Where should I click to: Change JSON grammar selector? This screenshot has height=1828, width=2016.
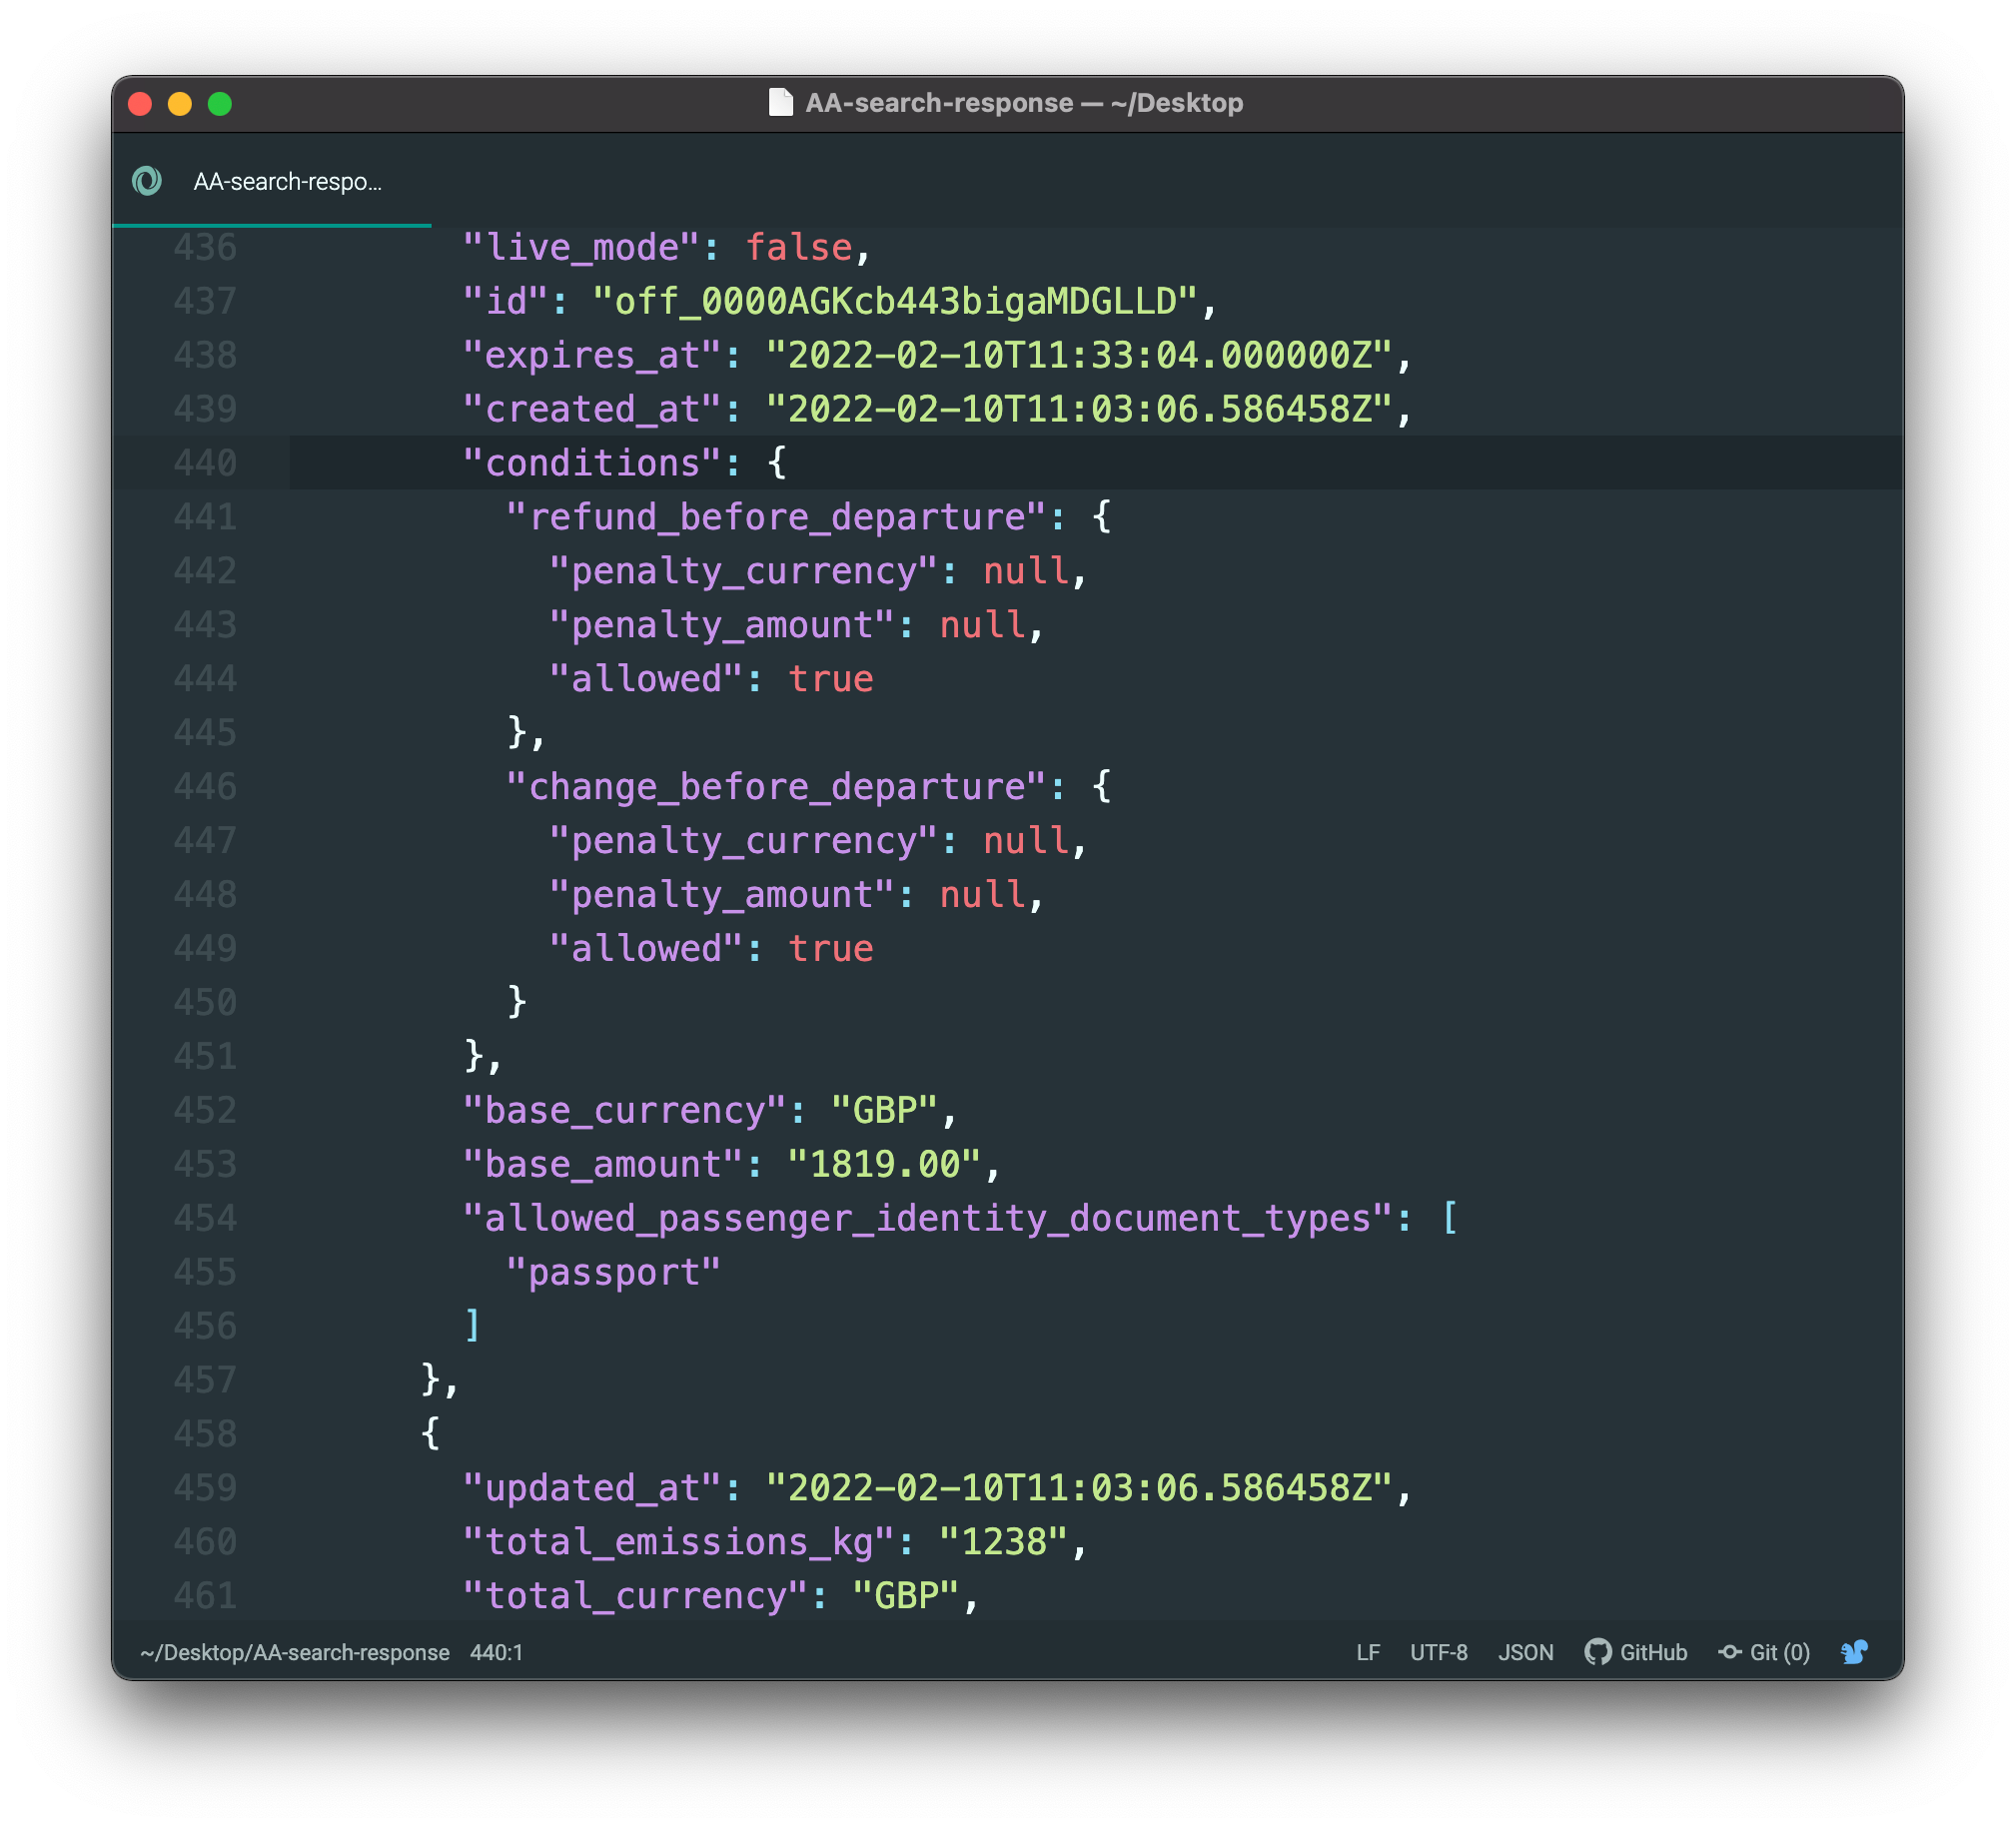point(1525,1652)
